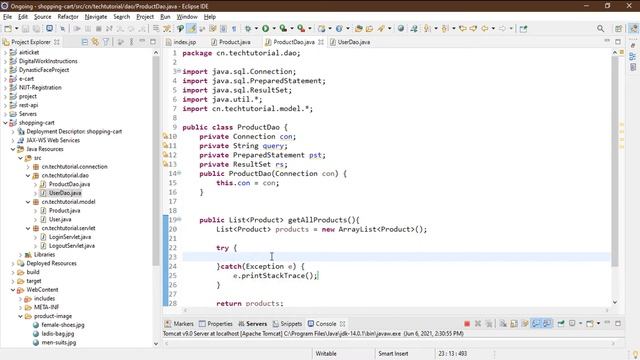The height and width of the screenshot is (360, 640).
Task: Click the Smart Insert status bar field
Action: (x=393, y=353)
